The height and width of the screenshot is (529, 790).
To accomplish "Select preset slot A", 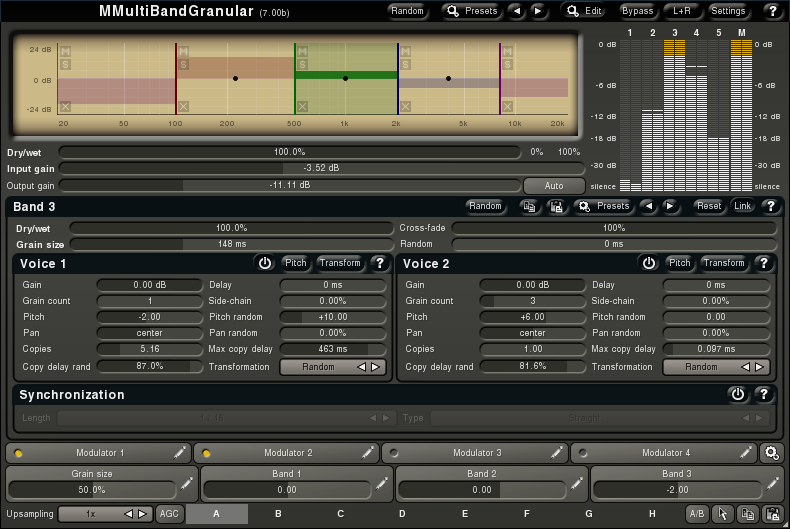I will (x=217, y=514).
